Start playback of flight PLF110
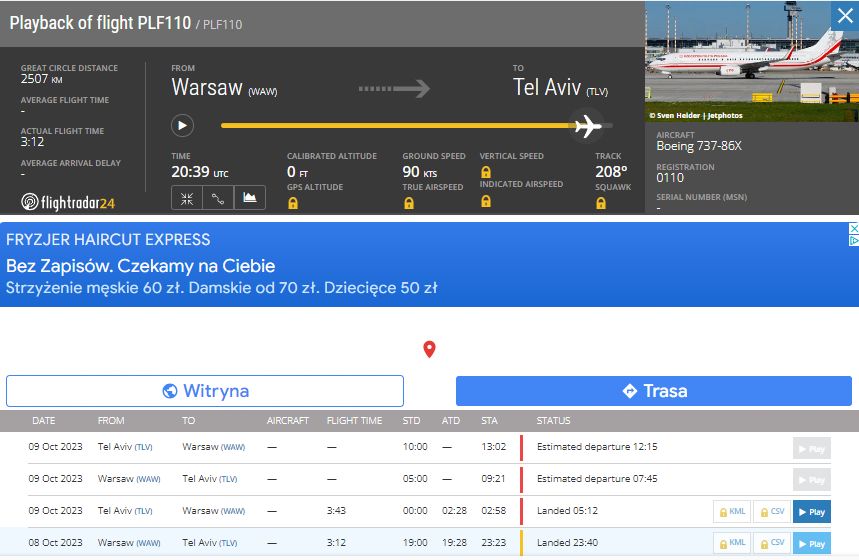859x560 pixels. 182,125
